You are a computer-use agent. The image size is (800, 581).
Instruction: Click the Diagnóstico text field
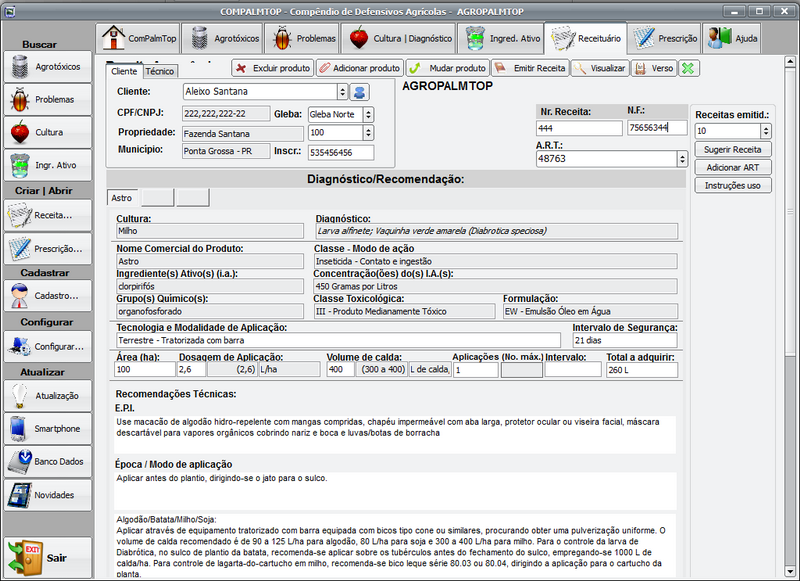pyautogui.click(x=496, y=231)
